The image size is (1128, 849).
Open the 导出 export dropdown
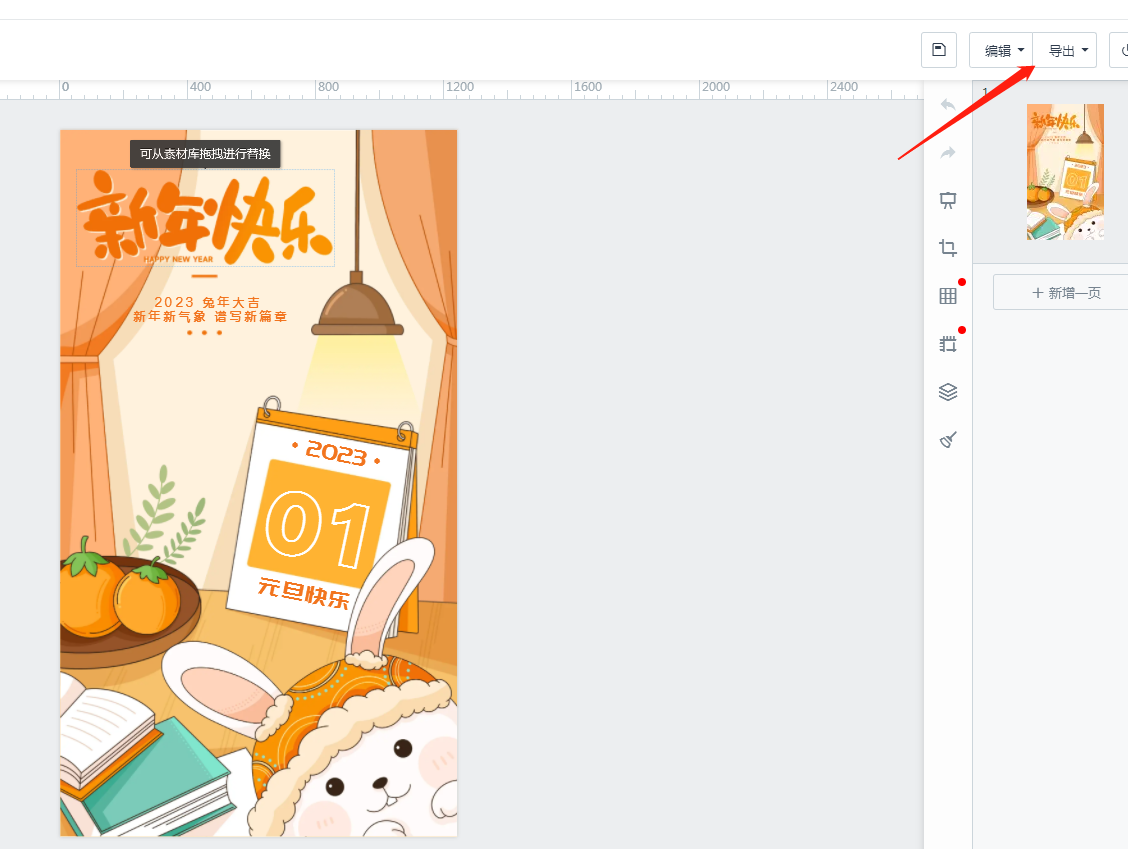tap(1066, 50)
